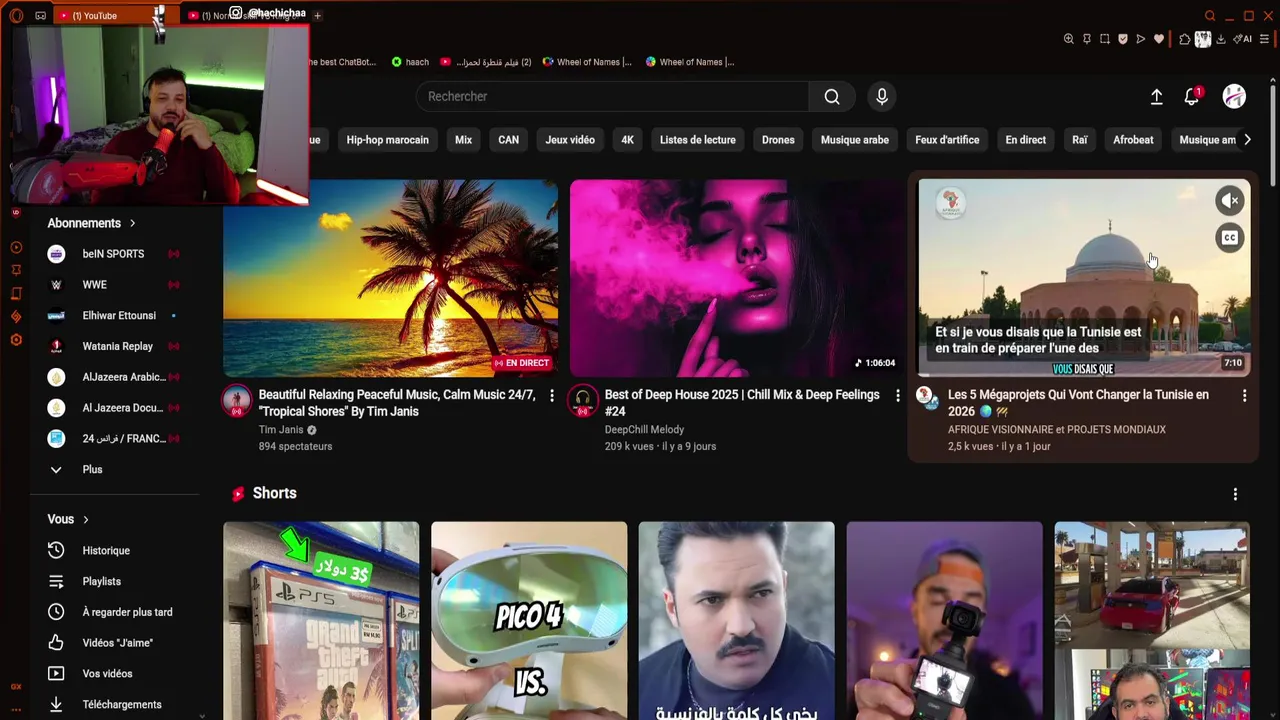Open the PS5 GTA short thumbnail
The width and height of the screenshot is (1280, 720).
tap(321, 620)
